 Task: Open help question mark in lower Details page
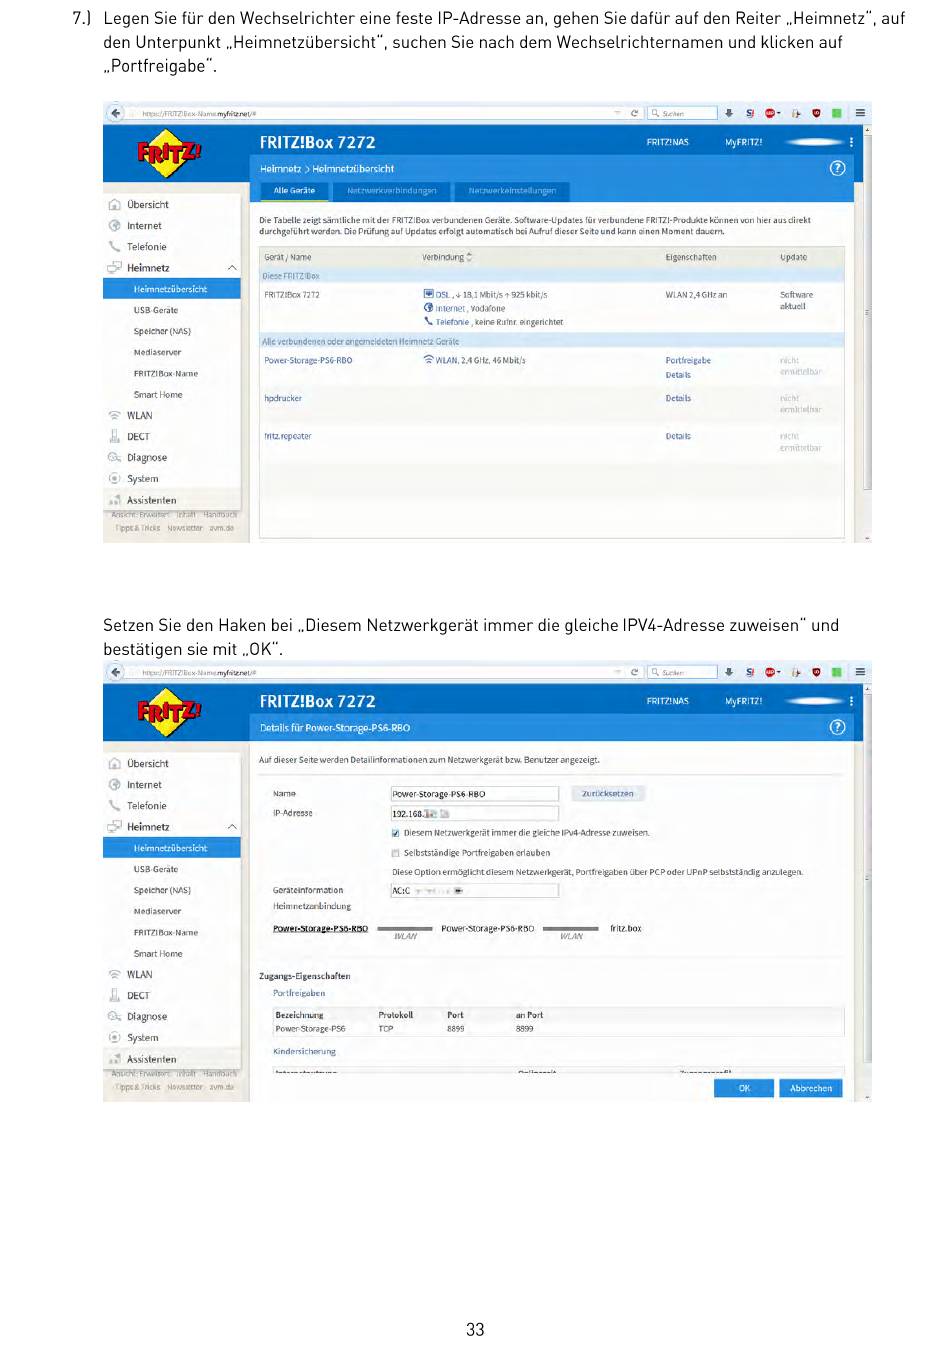[838, 727]
